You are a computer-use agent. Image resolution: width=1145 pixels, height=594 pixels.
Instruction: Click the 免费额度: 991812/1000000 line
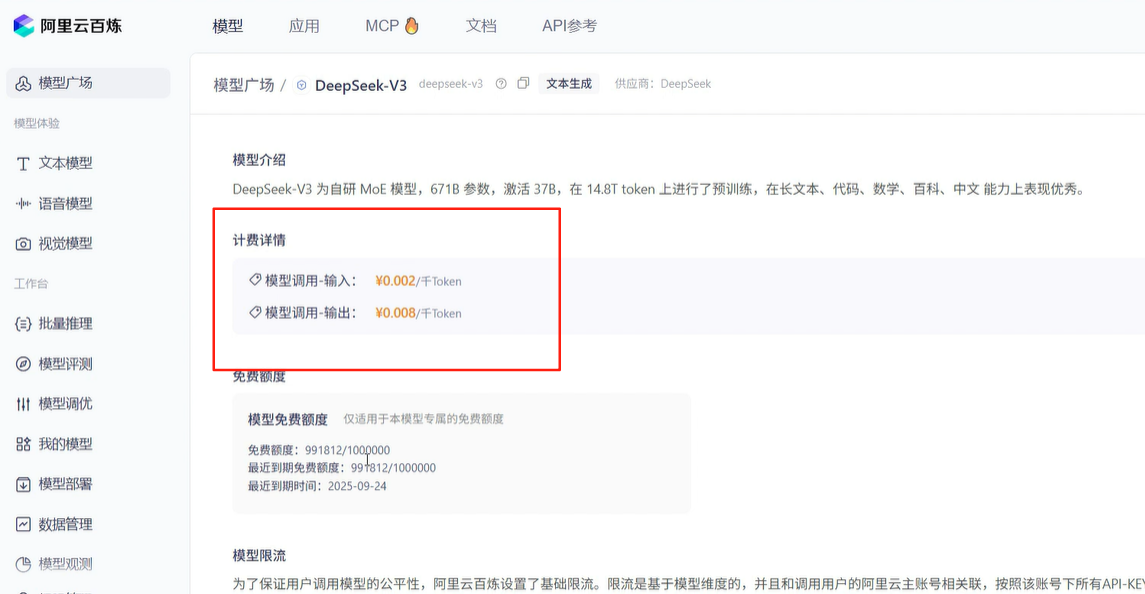click(x=319, y=450)
